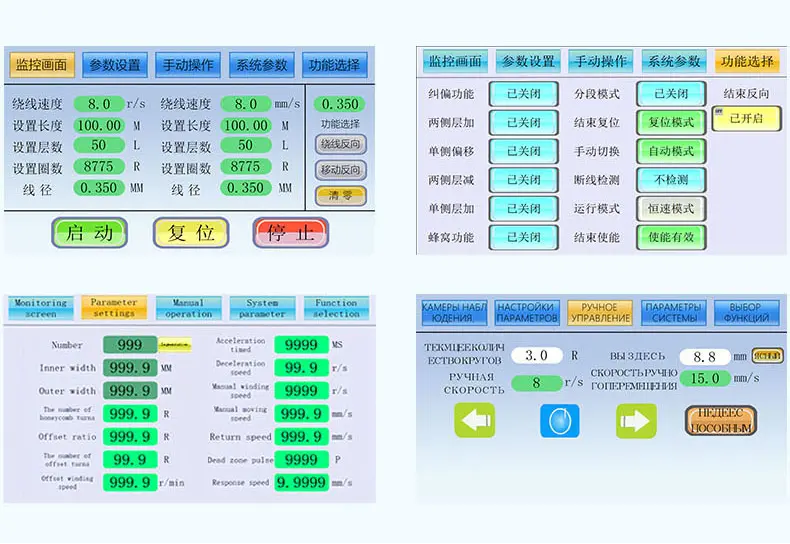Open the System parameter tab
This screenshot has width=790, height=544.
(x=262, y=308)
